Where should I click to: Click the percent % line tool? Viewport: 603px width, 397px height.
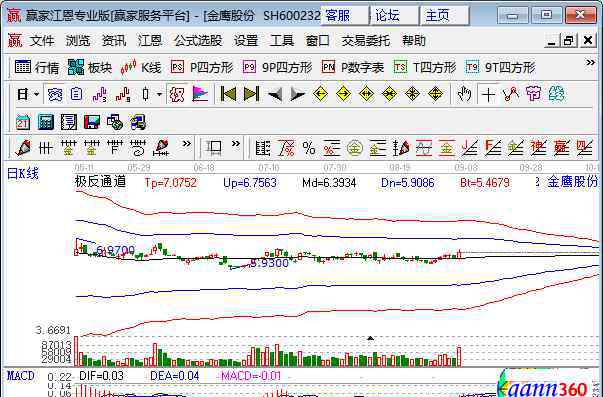click(309, 148)
